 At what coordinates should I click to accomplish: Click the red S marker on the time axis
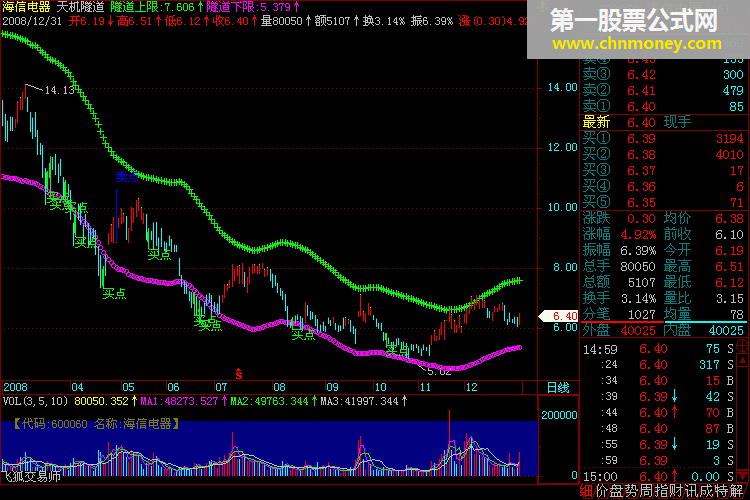(239, 374)
